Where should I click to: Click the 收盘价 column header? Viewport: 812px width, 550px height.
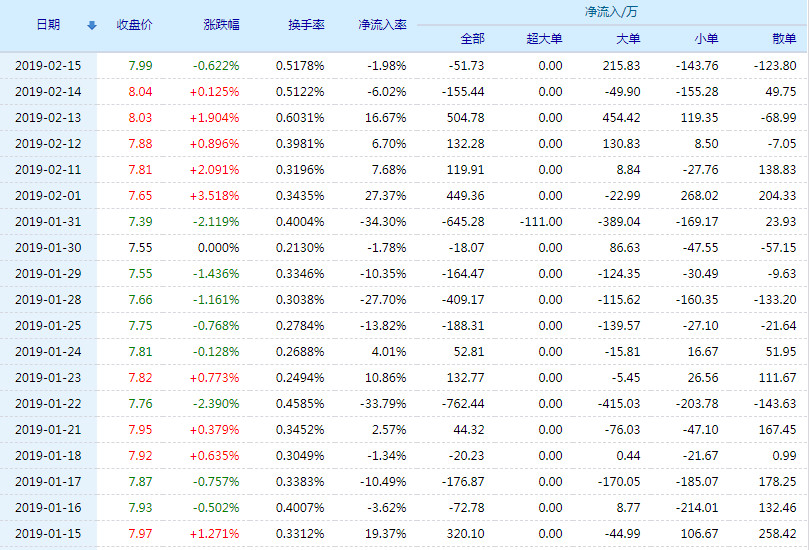(134, 24)
